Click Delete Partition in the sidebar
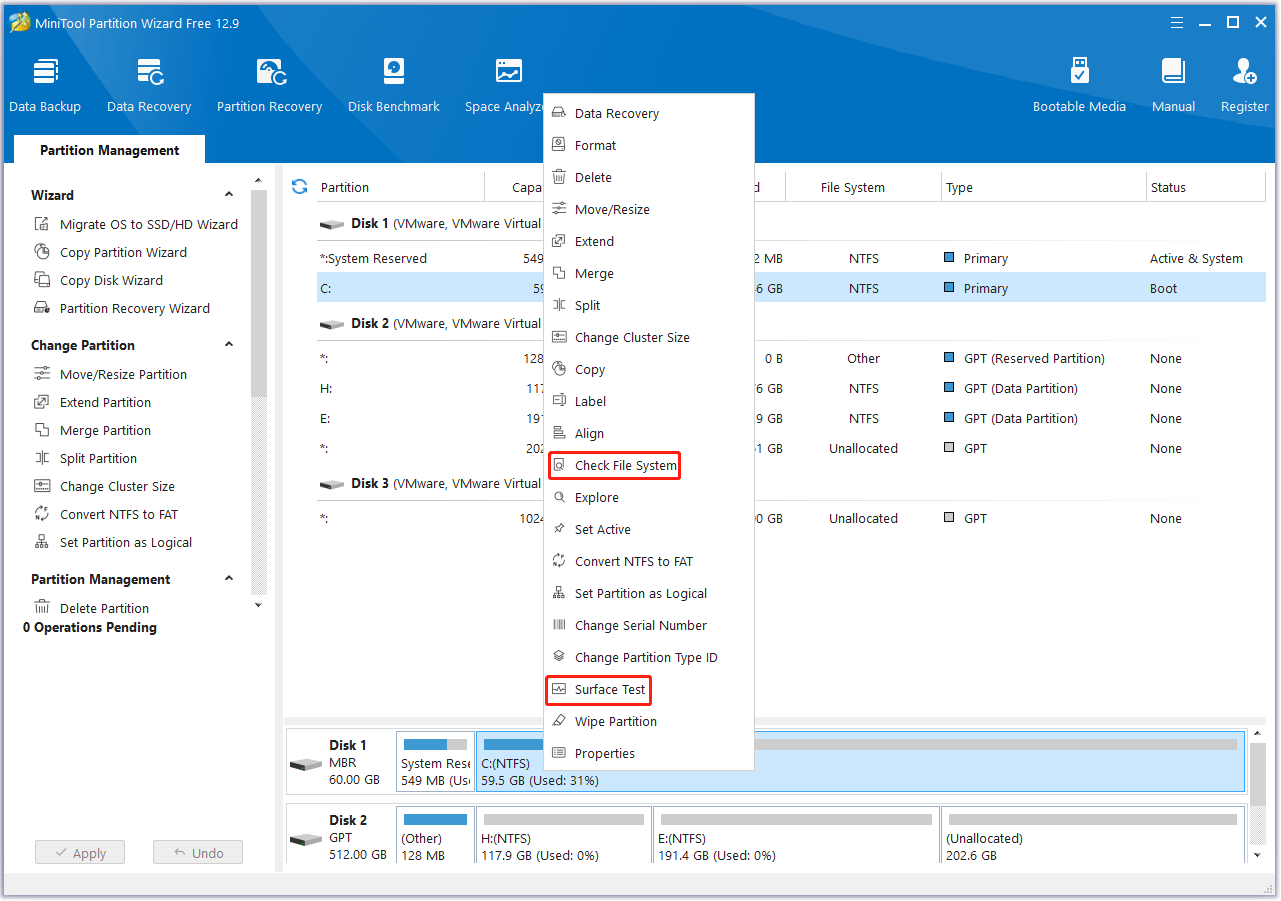Image resolution: width=1281 pixels, height=901 pixels. pos(91,609)
